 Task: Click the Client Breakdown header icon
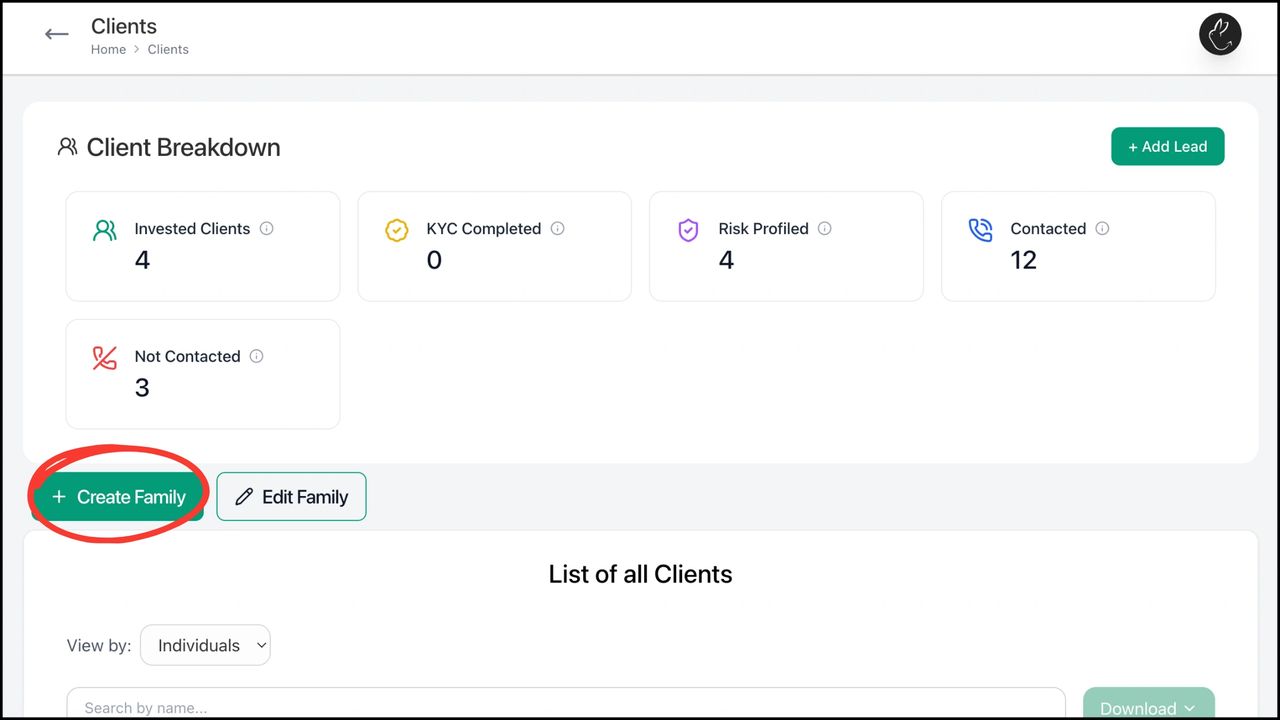[67, 146]
